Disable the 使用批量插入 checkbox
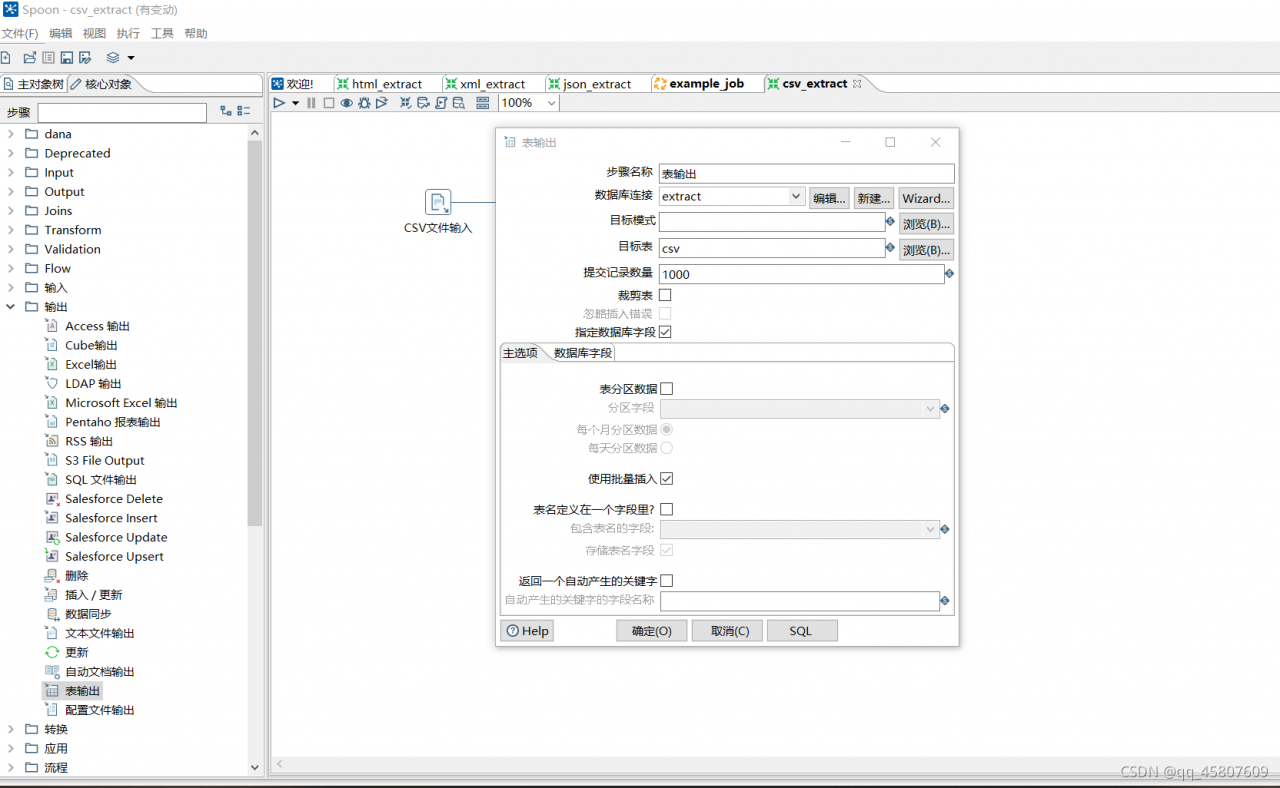Viewport: 1280px width, 788px height. pyautogui.click(x=667, y=479)
